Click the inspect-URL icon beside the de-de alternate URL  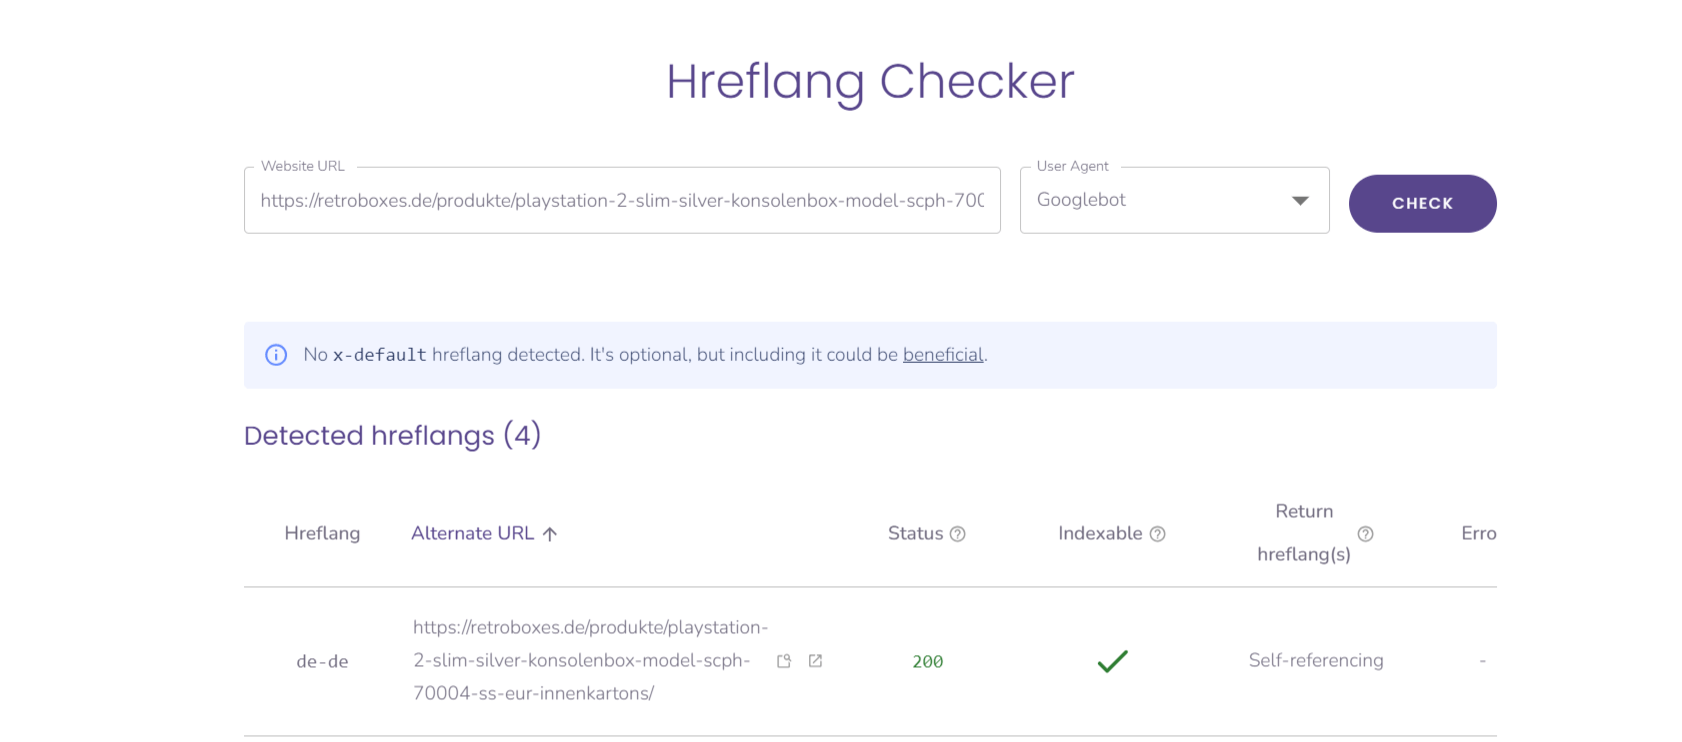pos(784,661)
